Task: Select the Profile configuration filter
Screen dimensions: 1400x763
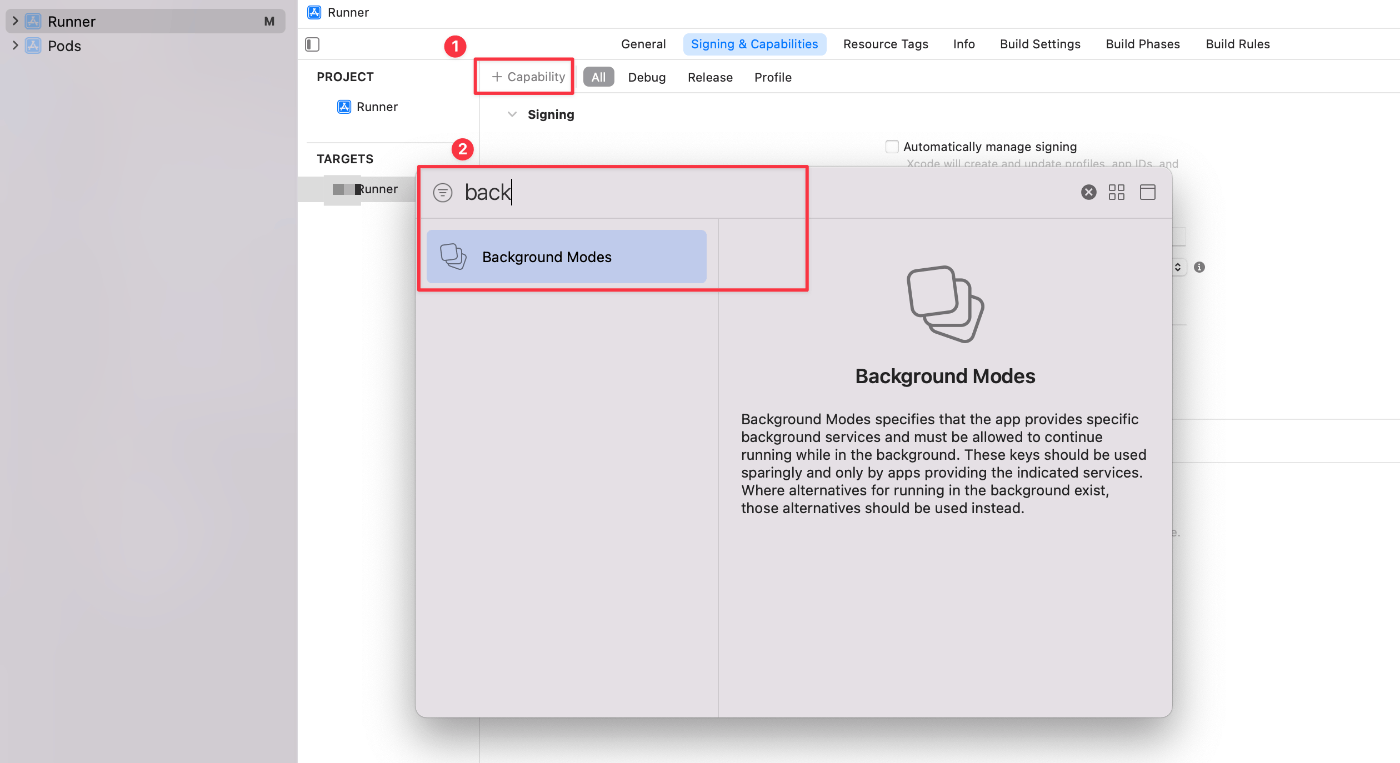Action: [x=773, y=77]
